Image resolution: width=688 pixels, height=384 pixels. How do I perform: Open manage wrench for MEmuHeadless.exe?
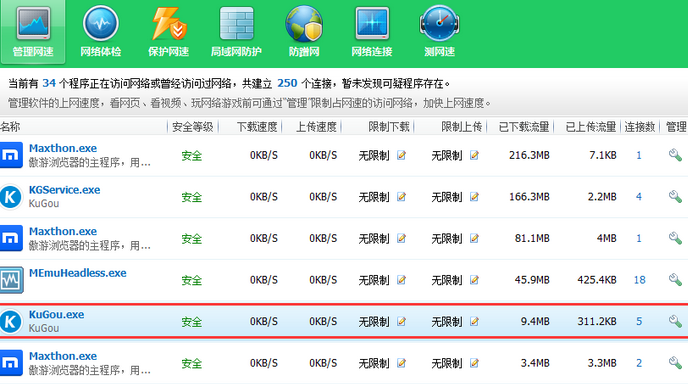pyautogui.click(x=675, y=280)
